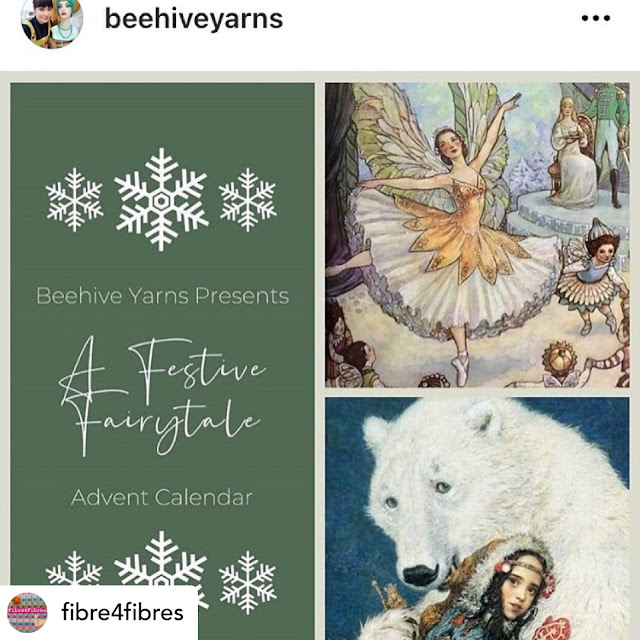
Task: Click the large center snowflake at top
Action: tap(162, 200)
